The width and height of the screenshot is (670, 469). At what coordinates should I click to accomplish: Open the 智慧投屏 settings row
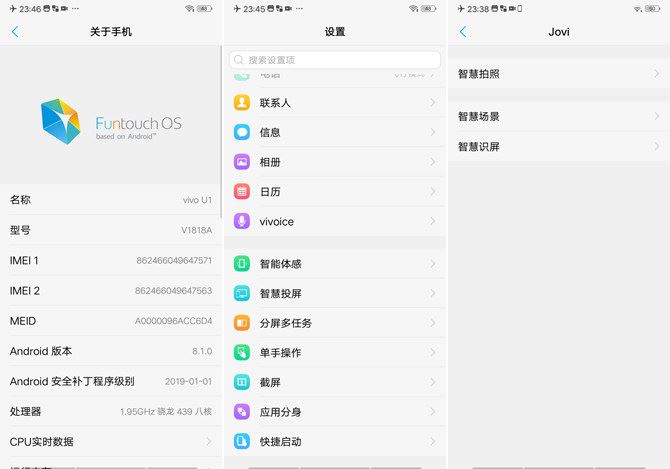click(x=335, y=293)
